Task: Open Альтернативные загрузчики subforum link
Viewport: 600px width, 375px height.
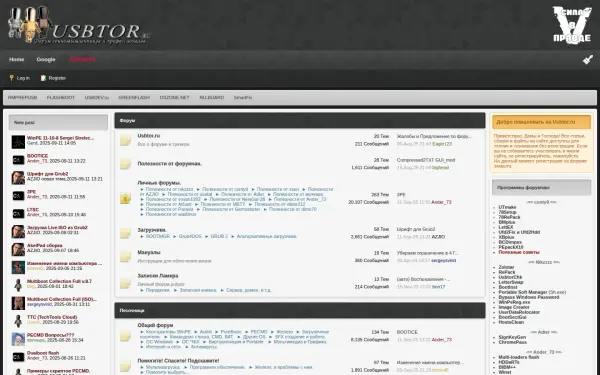Action: click(x=267, y=236)
